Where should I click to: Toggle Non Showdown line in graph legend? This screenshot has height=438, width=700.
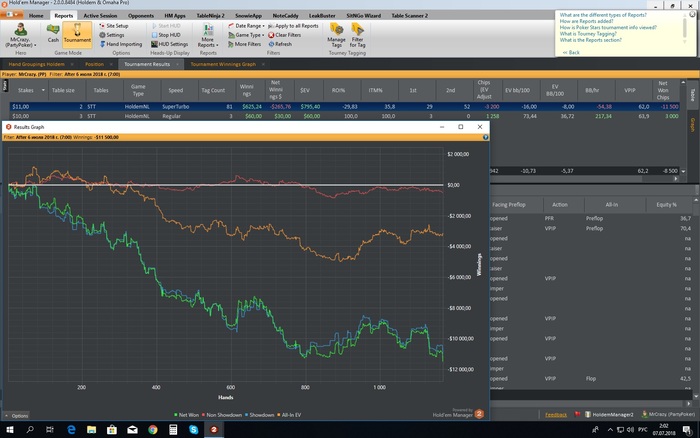(222, 415)
